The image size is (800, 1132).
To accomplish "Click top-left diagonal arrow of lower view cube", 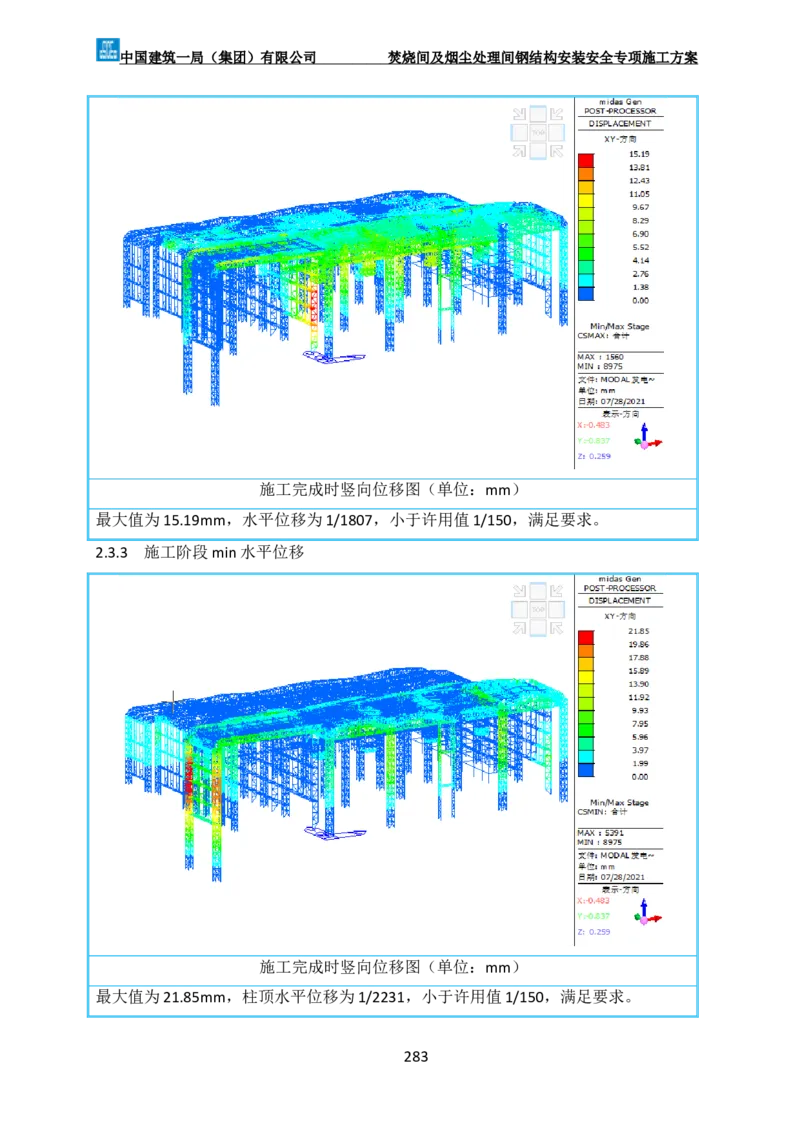I will (519, 590).
